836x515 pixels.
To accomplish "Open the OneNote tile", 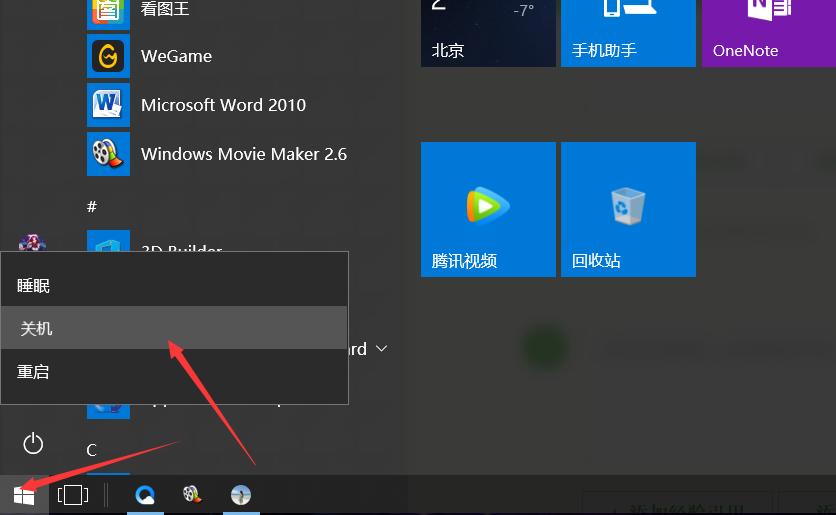I will [x=769, y=33].
